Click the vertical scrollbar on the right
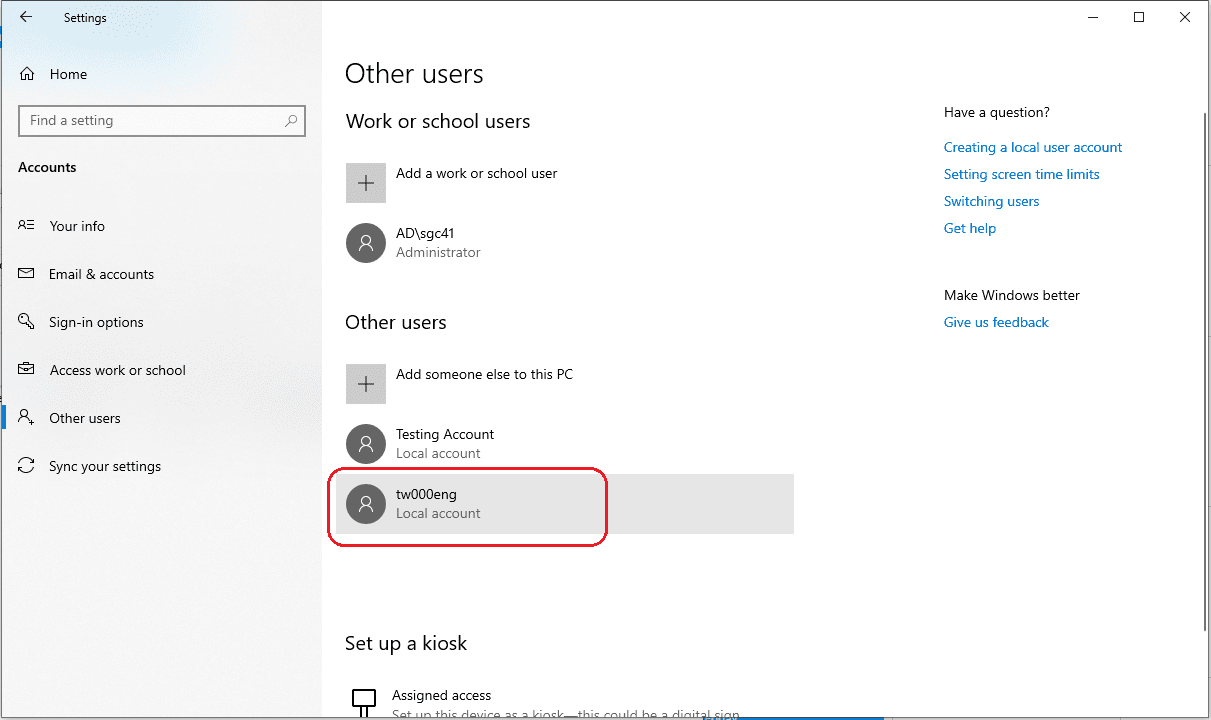The height and width of the screenshot is (720, 1211). [x=1204, y=370]
